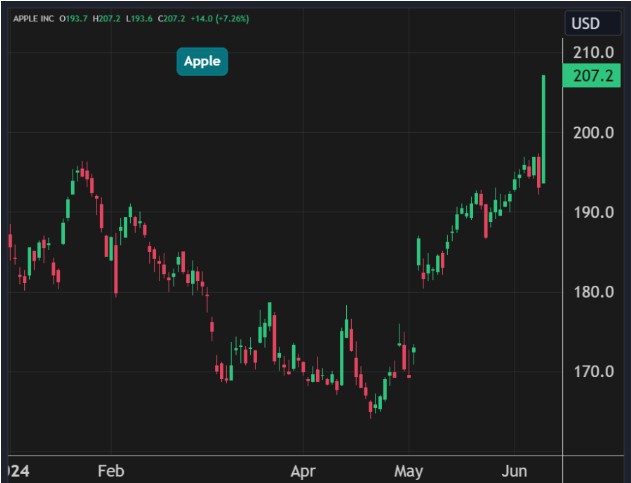Click the Apr time axis label
The width and height of the screenshot is (631, 483).
pyautogui.click(x=303, y=471)
